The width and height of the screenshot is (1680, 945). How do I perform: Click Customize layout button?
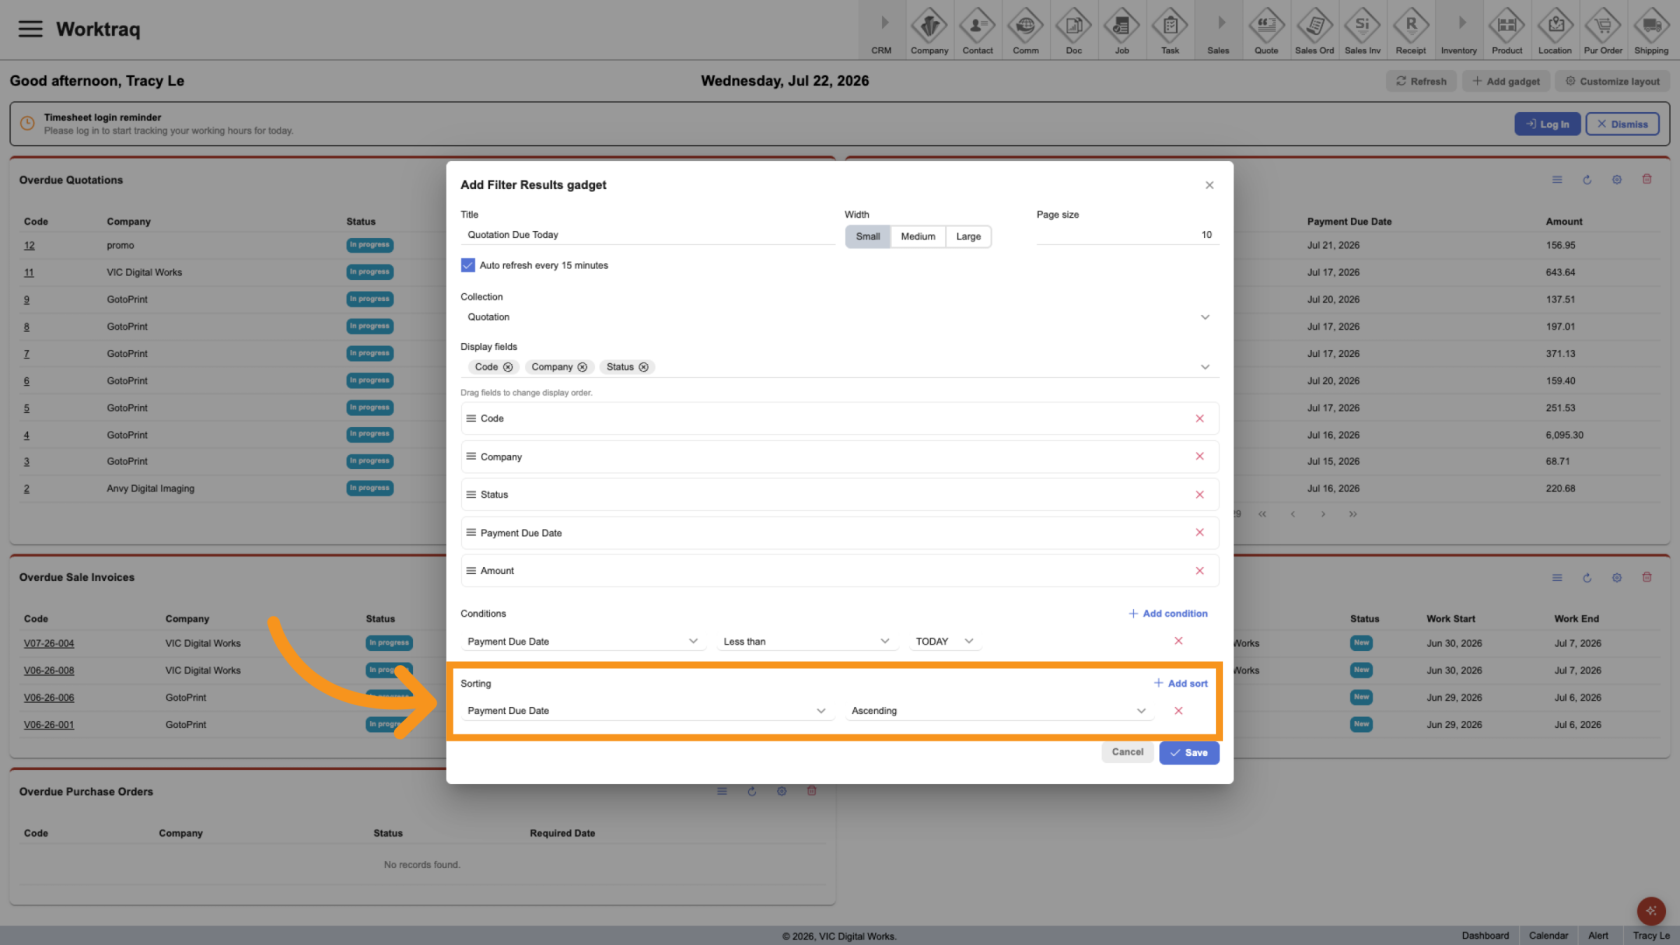coord(1612,81)
